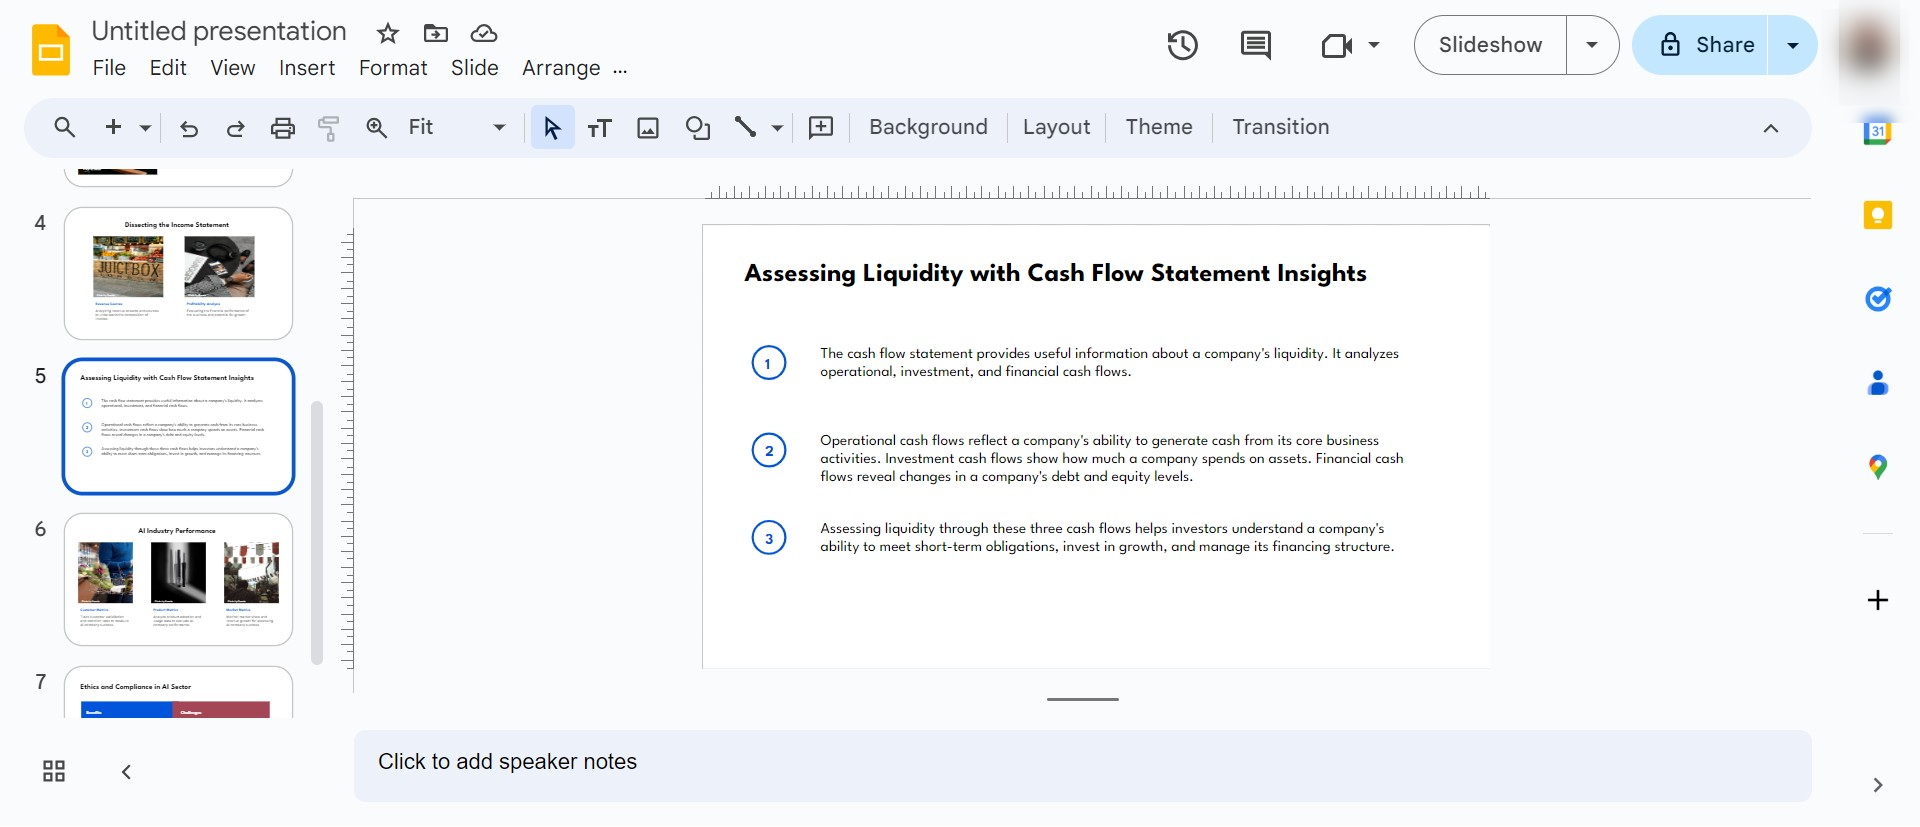Collapse the toolbar menus chevron
This screenshot has height=827, width=1920.
point(1771,128)
